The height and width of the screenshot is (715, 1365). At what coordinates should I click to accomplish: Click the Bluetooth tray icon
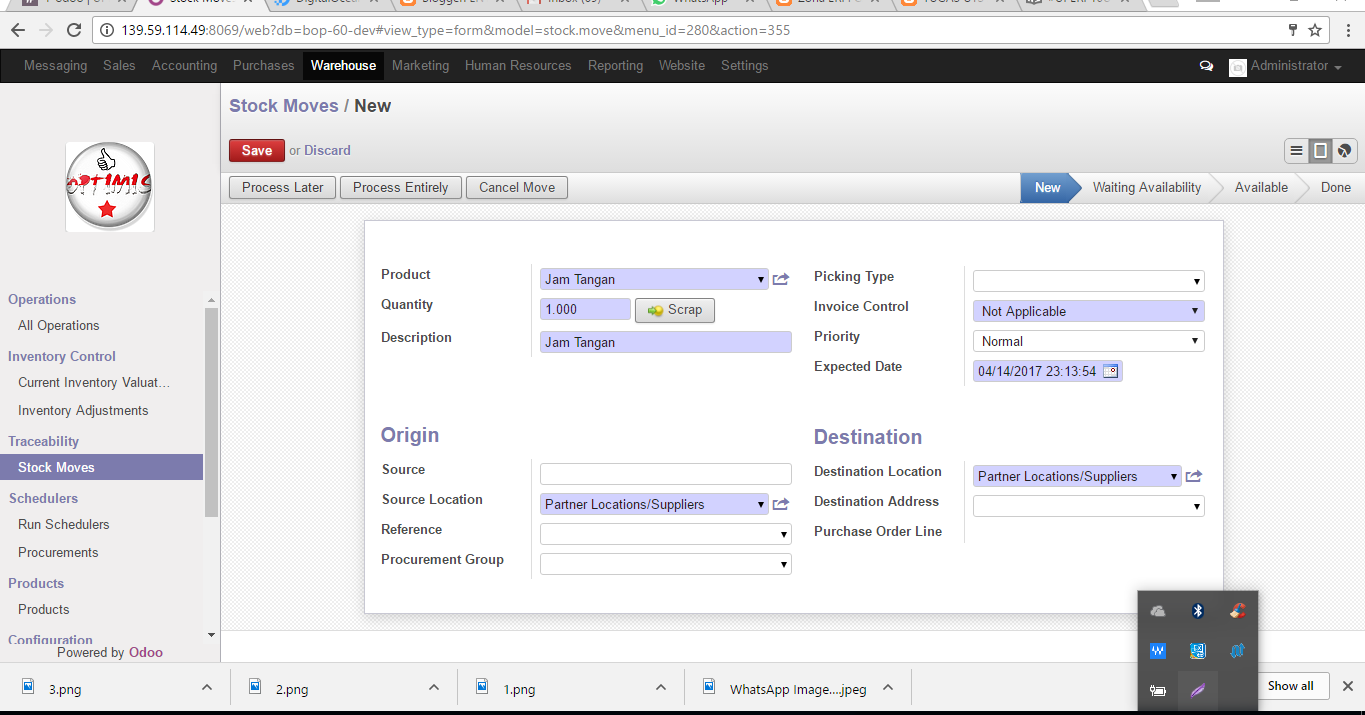pyautogui.click(x=1197, y=611)
